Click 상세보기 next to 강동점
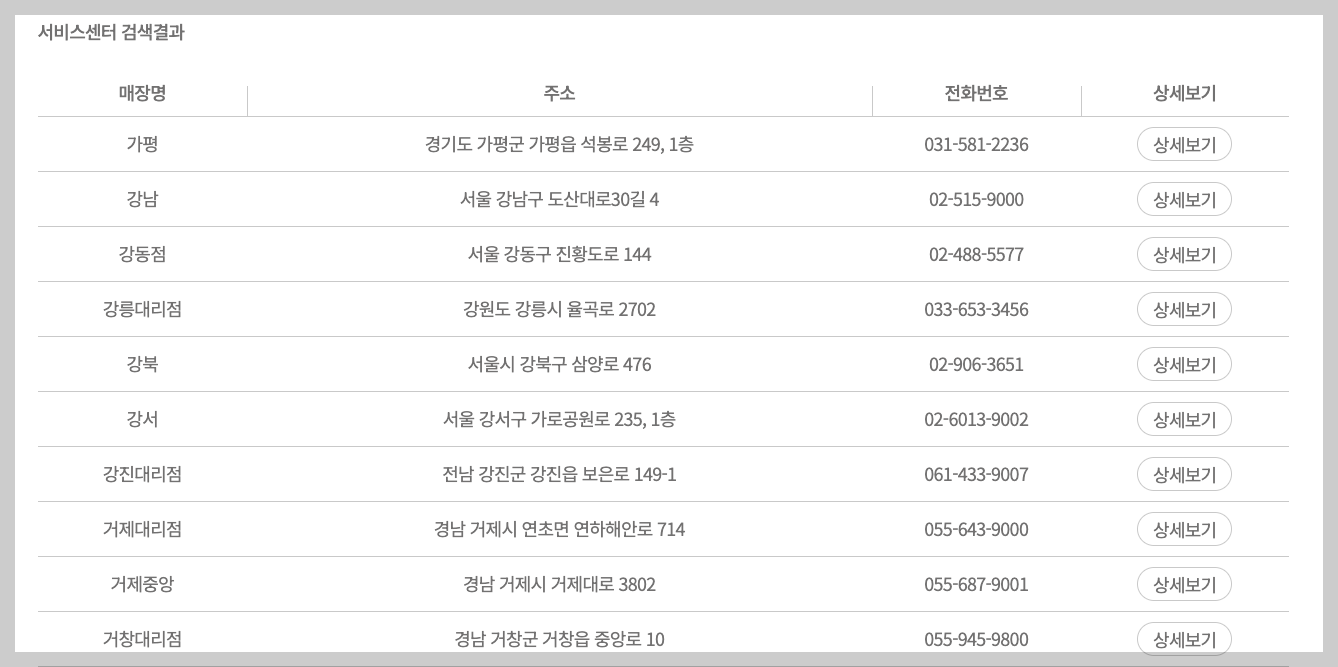1338x667 pixels. coord(1184,254)
